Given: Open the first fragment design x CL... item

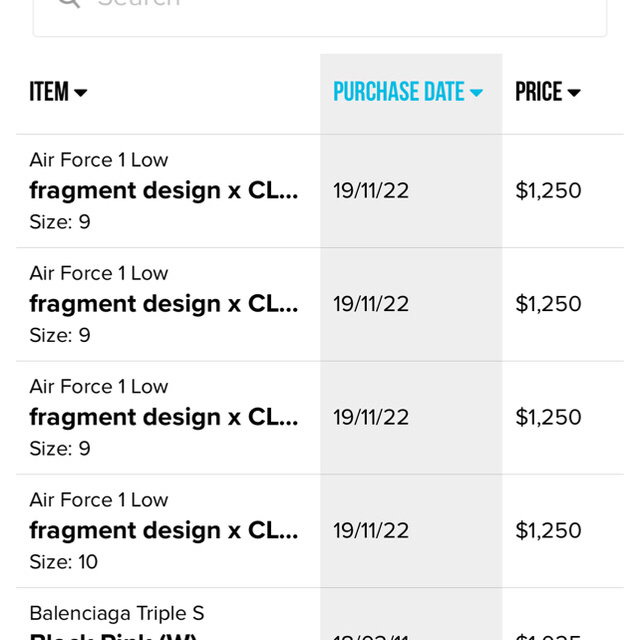Looking at the screenshot, I should point(164,191).
